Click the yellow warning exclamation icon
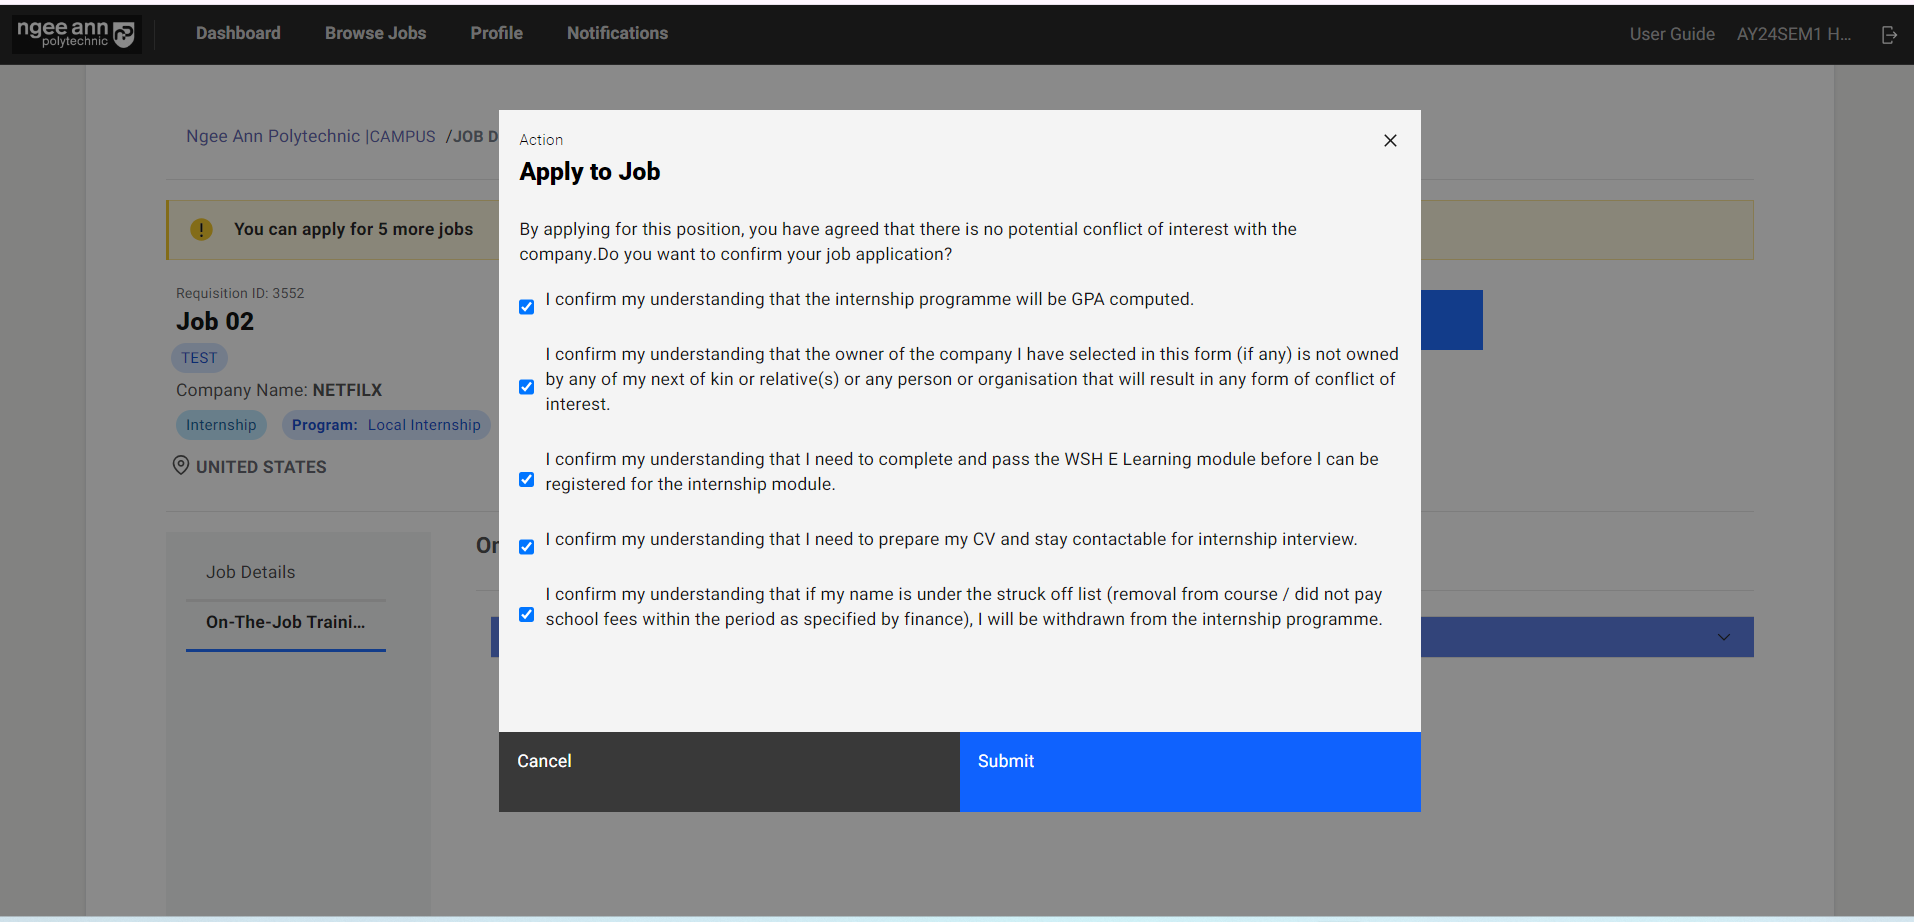 coord(201,229)
